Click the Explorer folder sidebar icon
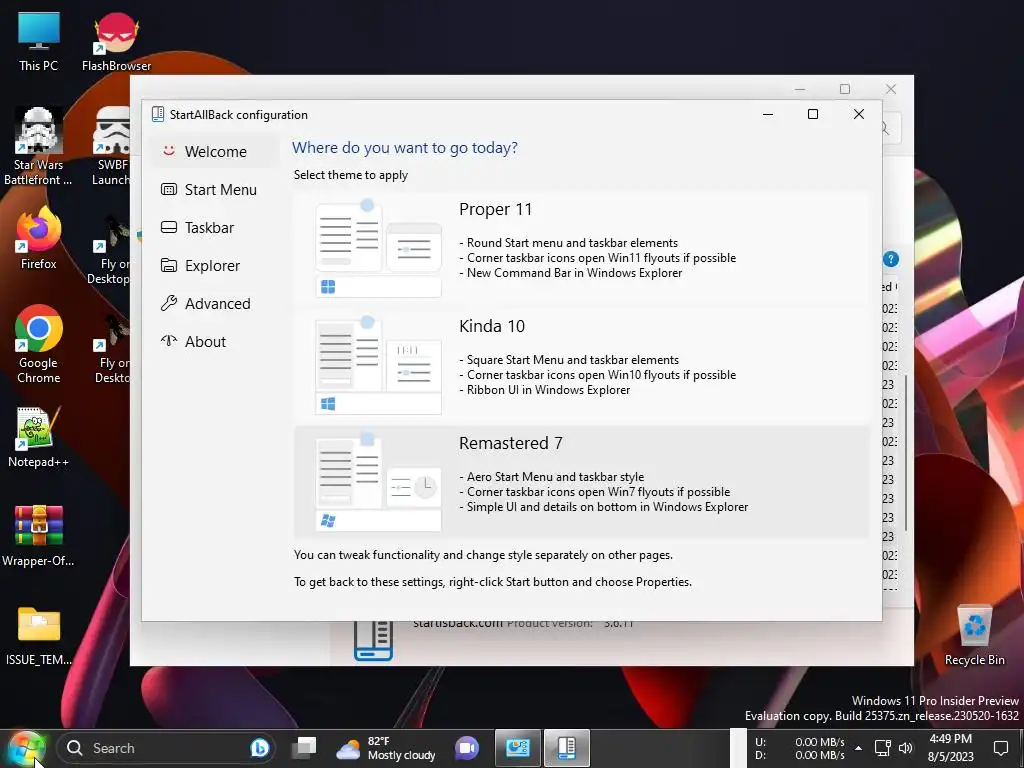This screenshot has width=1024, height=768. click(x=168, y=265)
